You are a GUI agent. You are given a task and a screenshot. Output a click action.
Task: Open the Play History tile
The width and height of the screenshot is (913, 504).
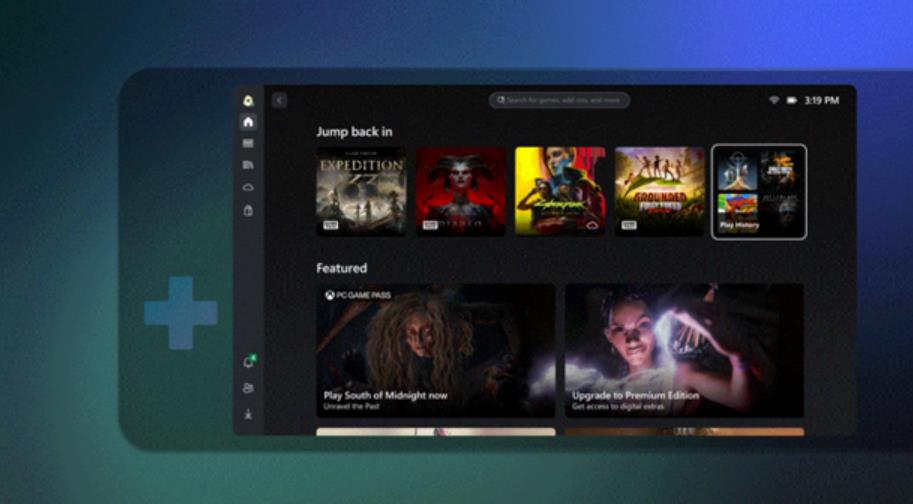click(758, 191)
